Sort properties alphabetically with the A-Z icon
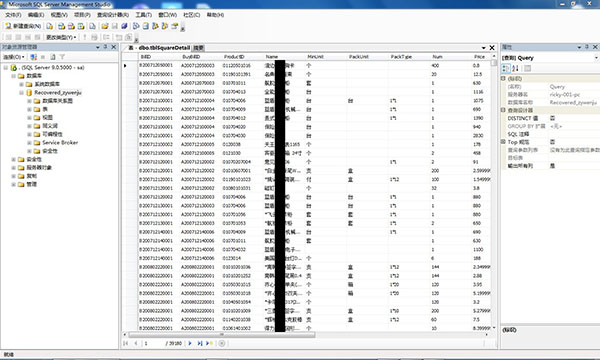Image resolution: width=600 pixels, height=360 pixels. pos(515,68)
